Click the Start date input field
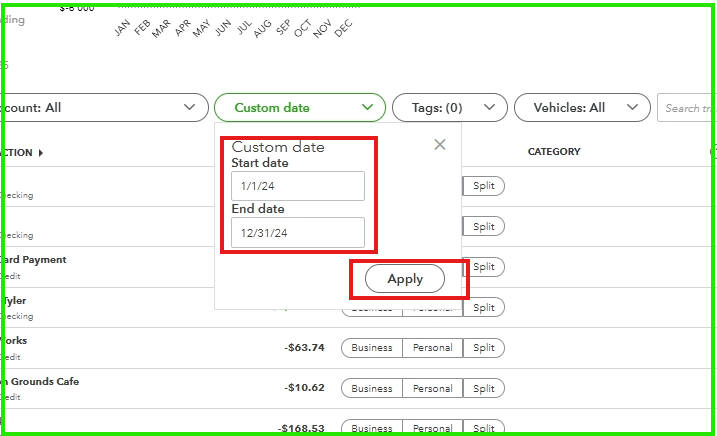The width and height of the screenshot is (717, 436). [297, 186]
